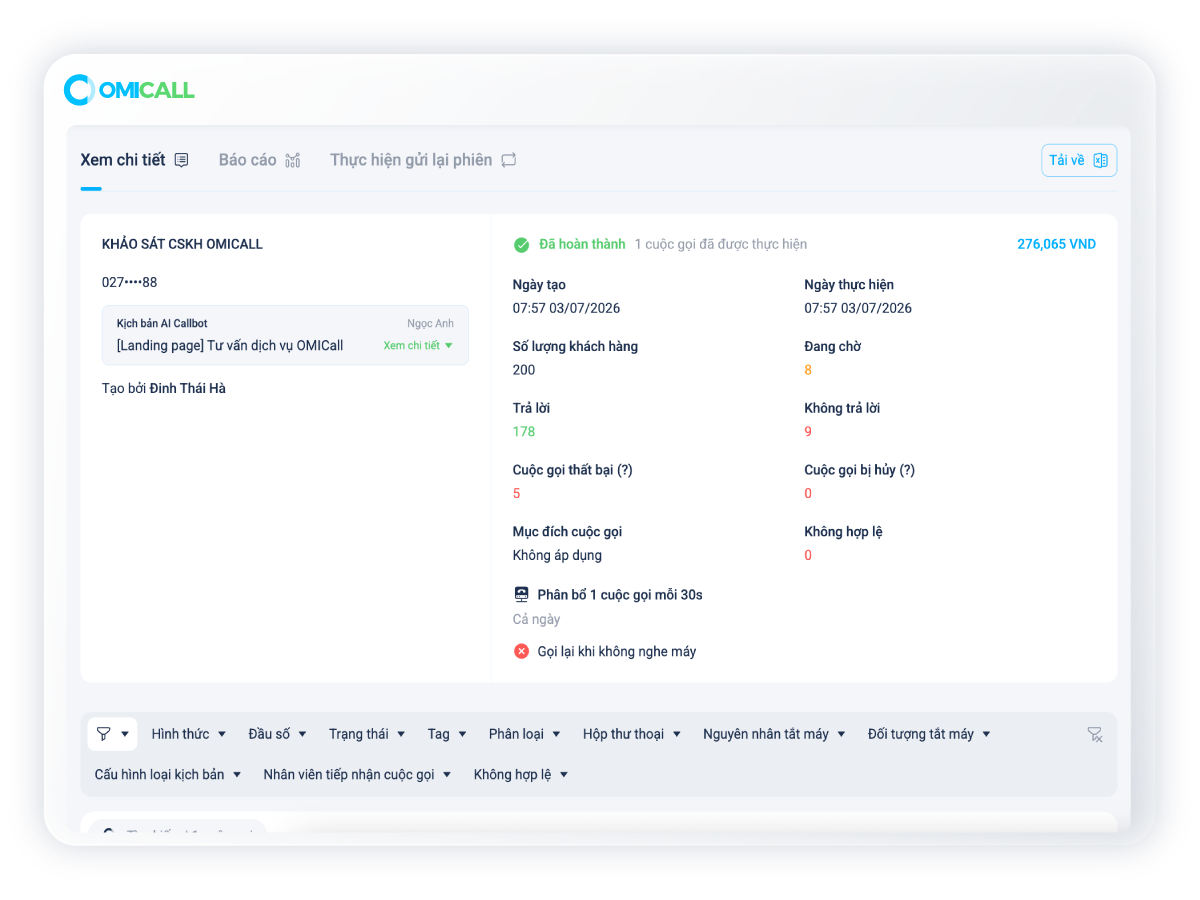Click the Tạo bởi Đinh Thái Hà text

(x=164, y=388)
